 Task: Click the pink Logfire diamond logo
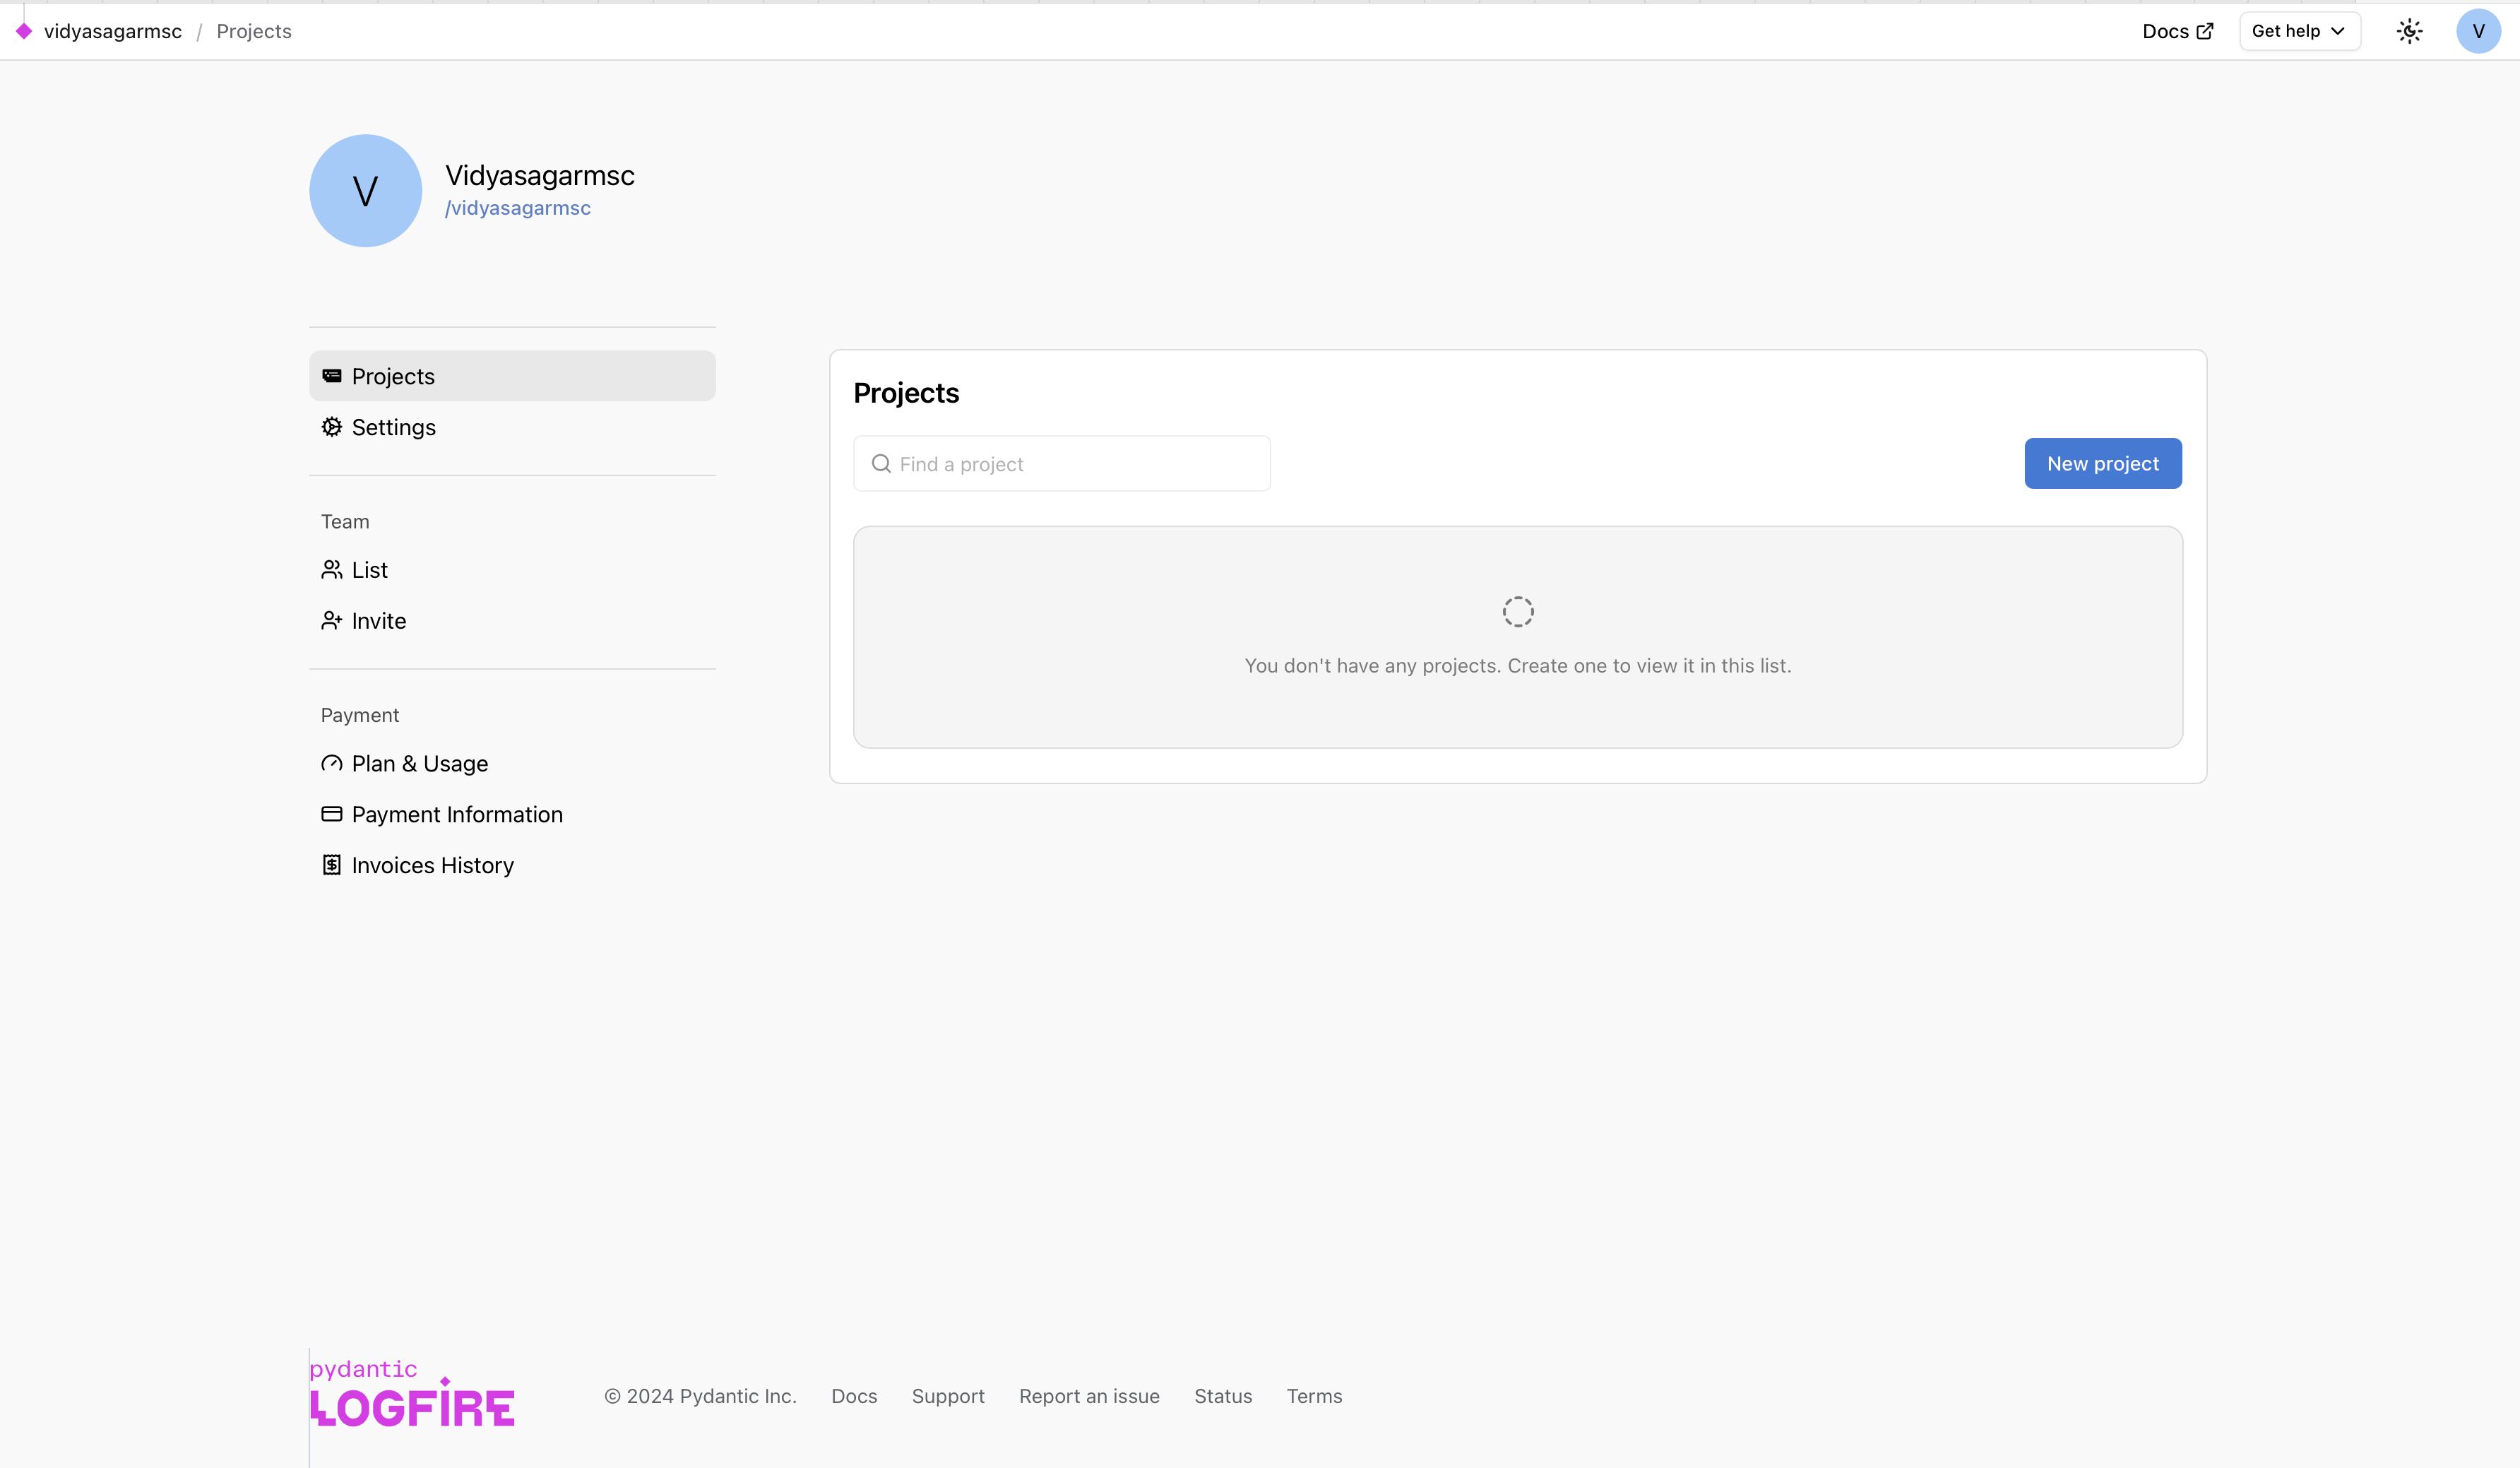pyautogui.click(x=24, y=31)
